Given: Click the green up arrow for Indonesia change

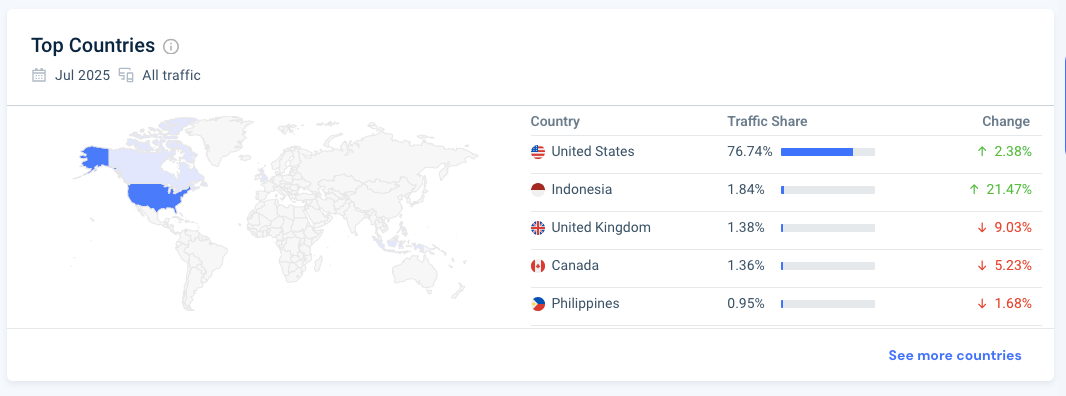Looking at the screenshot, I should pos(974,190).
